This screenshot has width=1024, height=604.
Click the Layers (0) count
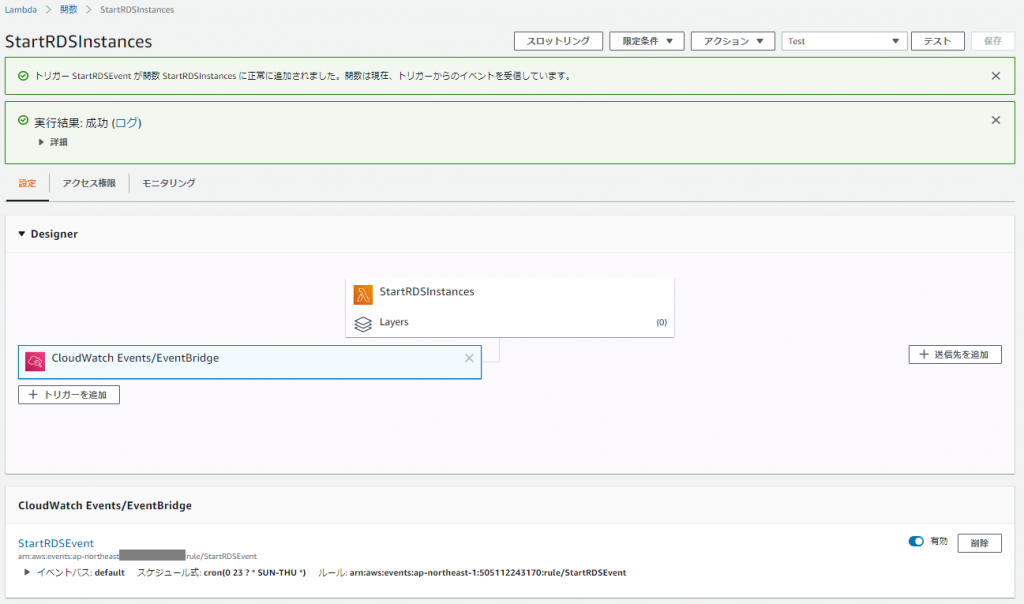[x=661, y=322]
